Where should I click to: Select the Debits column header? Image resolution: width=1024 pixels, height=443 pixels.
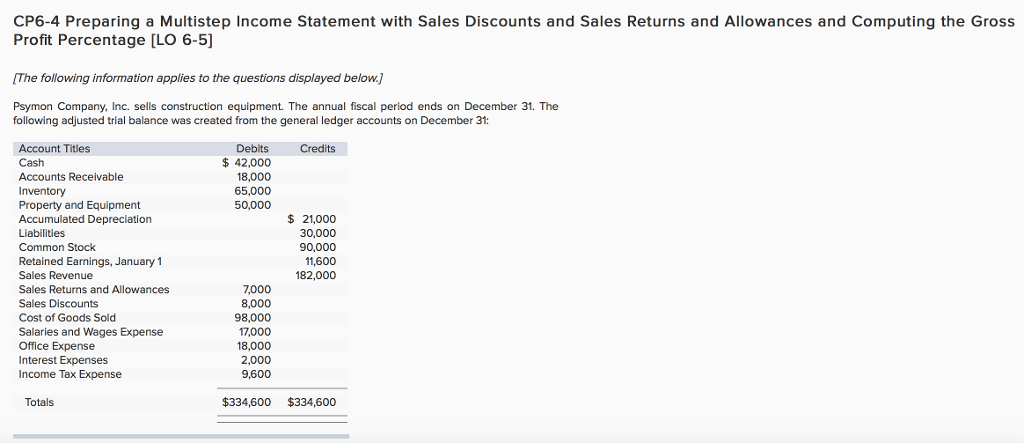pyautogui.click(x=252, y=149)
